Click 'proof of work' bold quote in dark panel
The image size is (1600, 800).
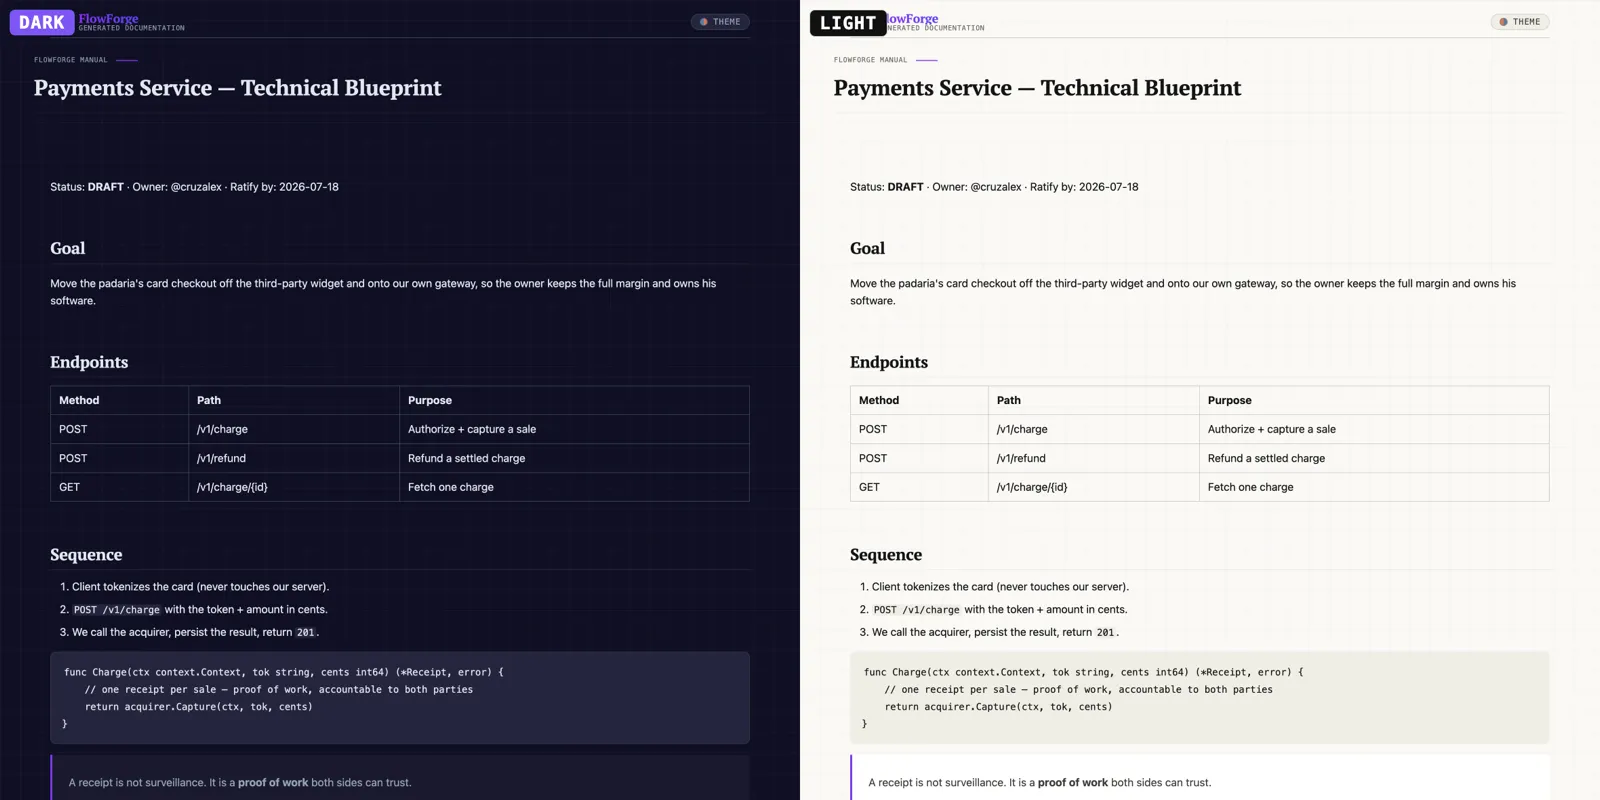[x=273, y=783]
